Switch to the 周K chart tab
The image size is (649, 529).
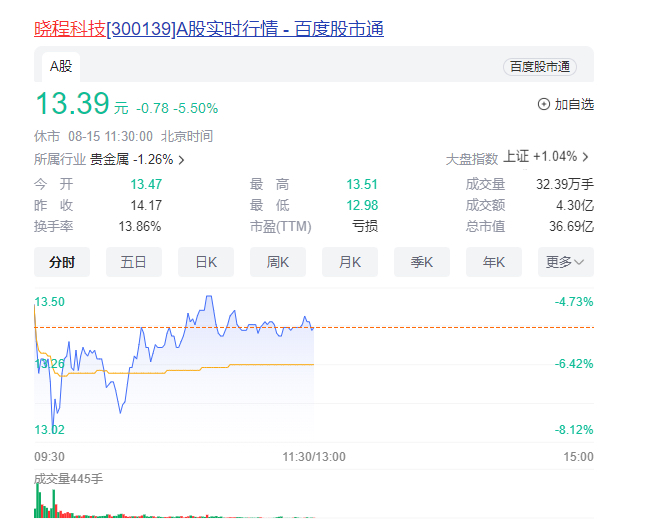278,262
